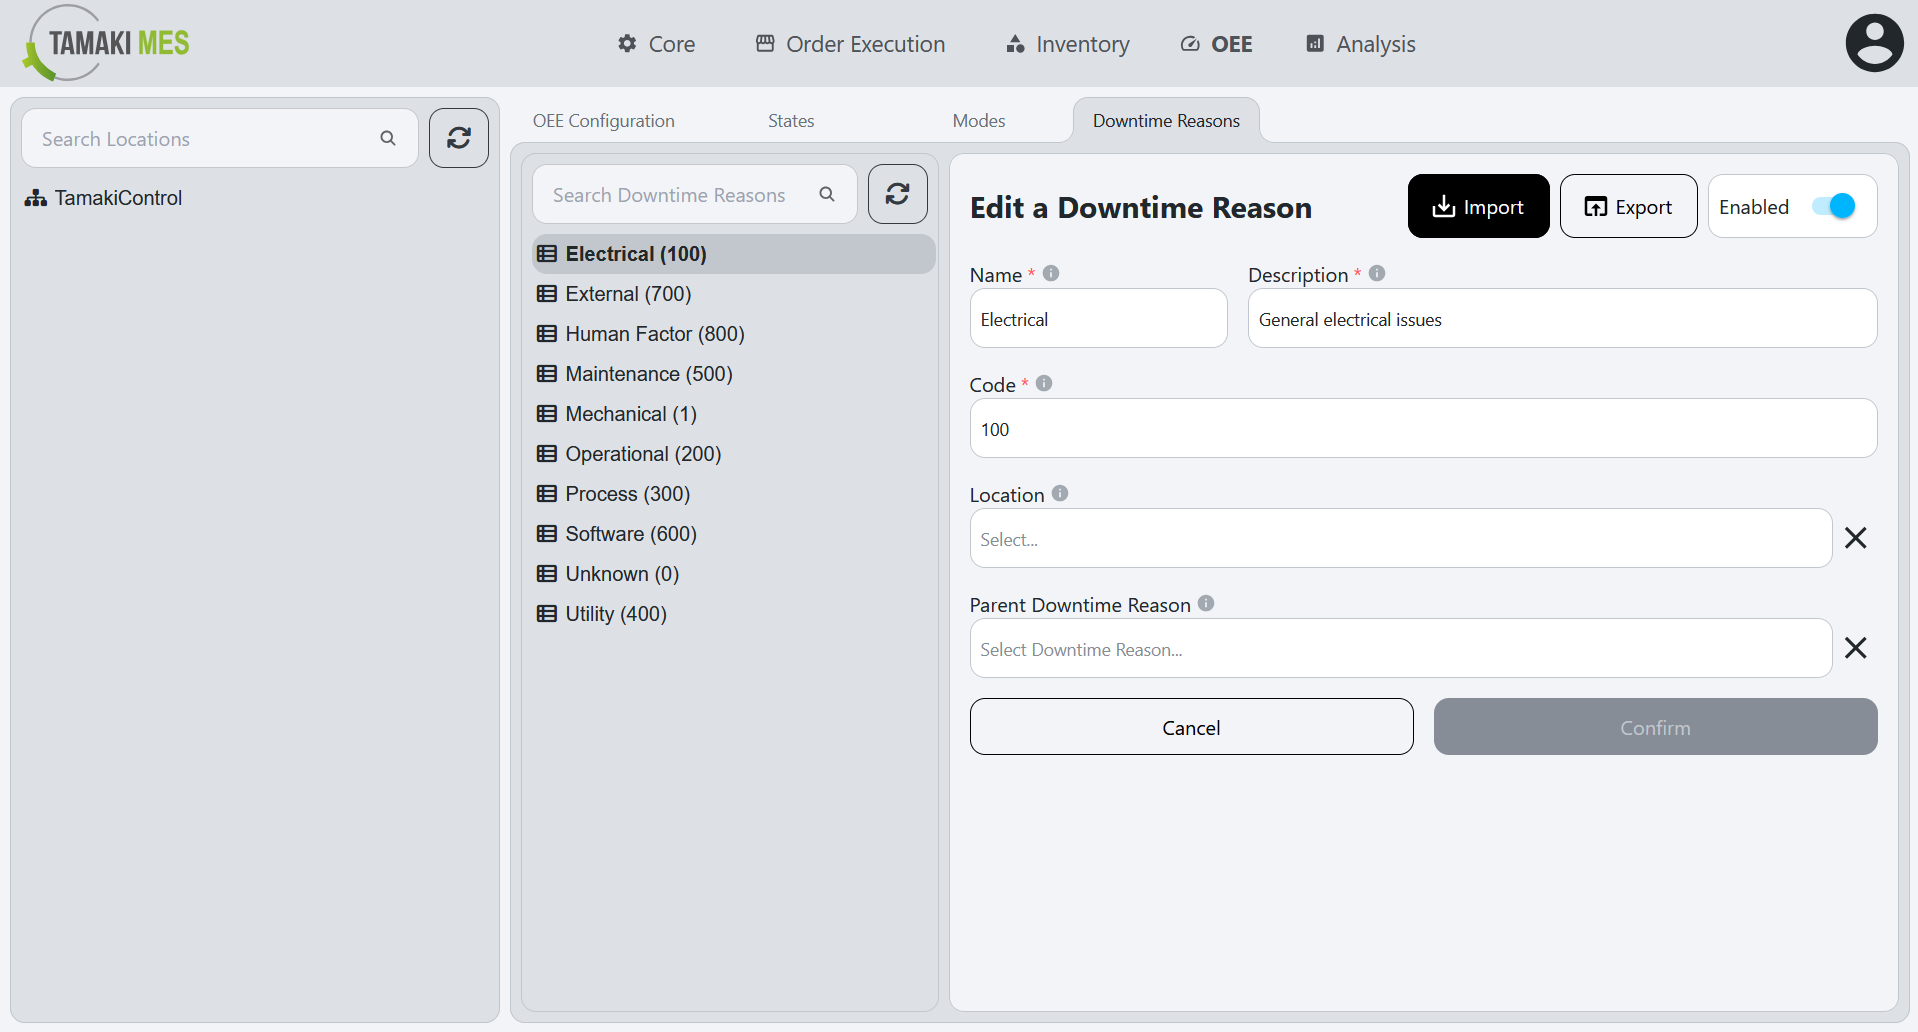Click the Import button
The image size is (1918, 1032).
(1478, 206)
